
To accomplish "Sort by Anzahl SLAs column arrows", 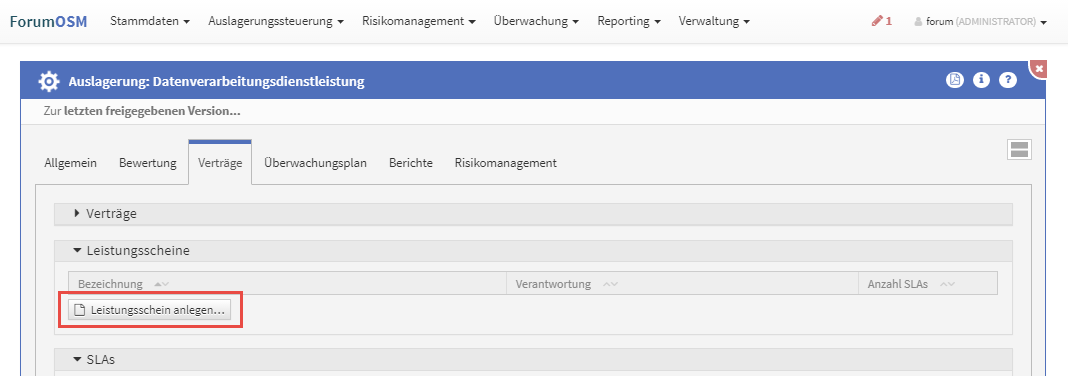I will pyautogui.click(x=947, y=284).
